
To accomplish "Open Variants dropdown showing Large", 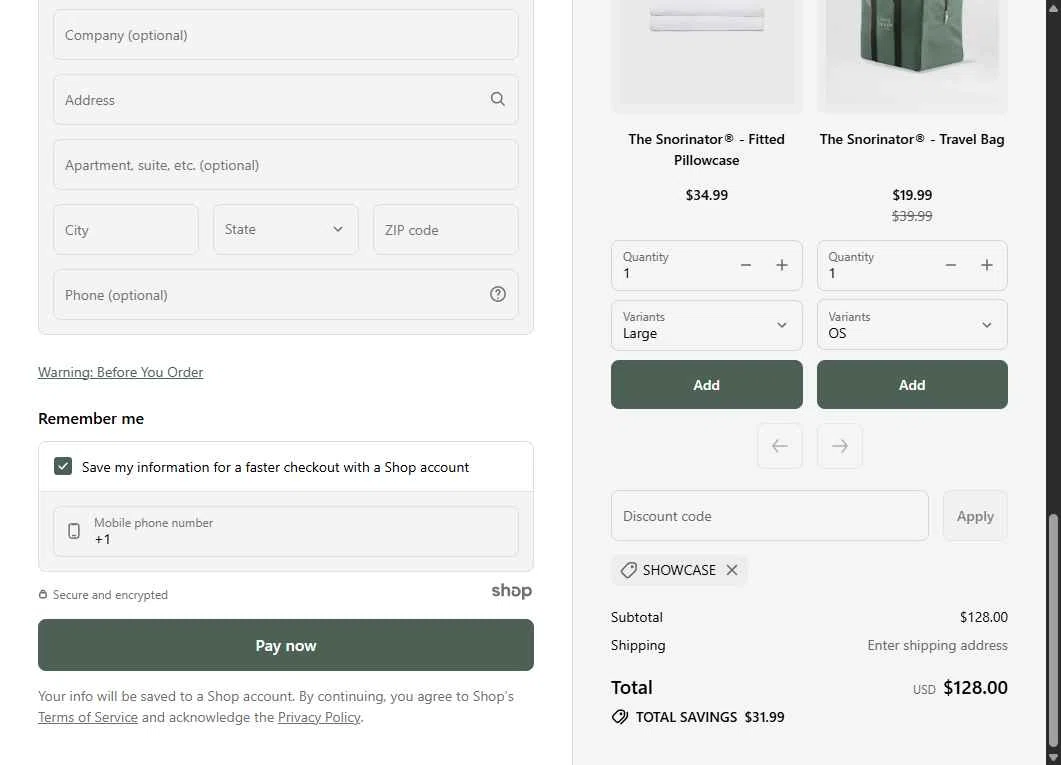I will coord(706,325).
